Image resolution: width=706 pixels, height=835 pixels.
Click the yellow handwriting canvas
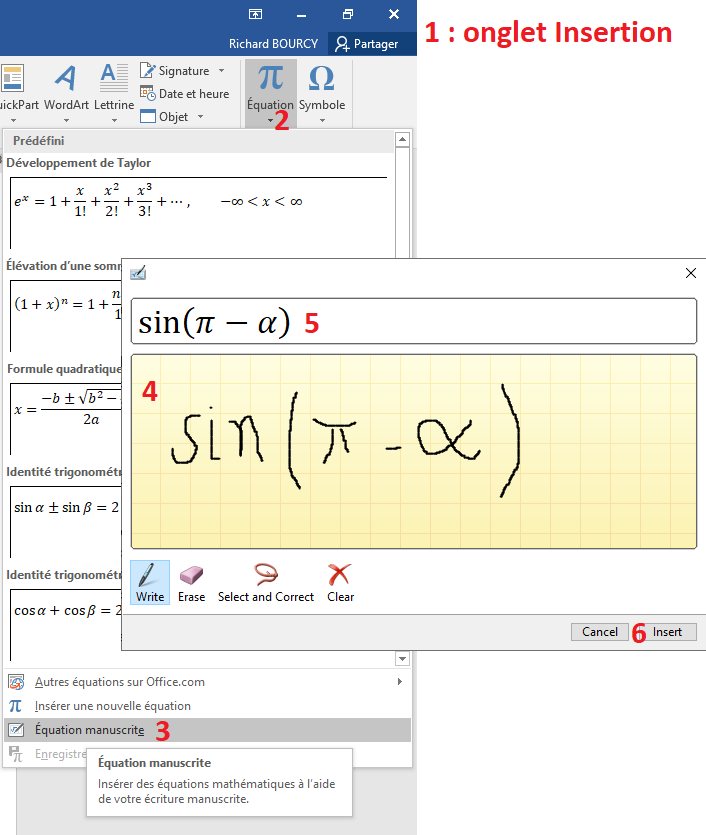pos(414,452)
